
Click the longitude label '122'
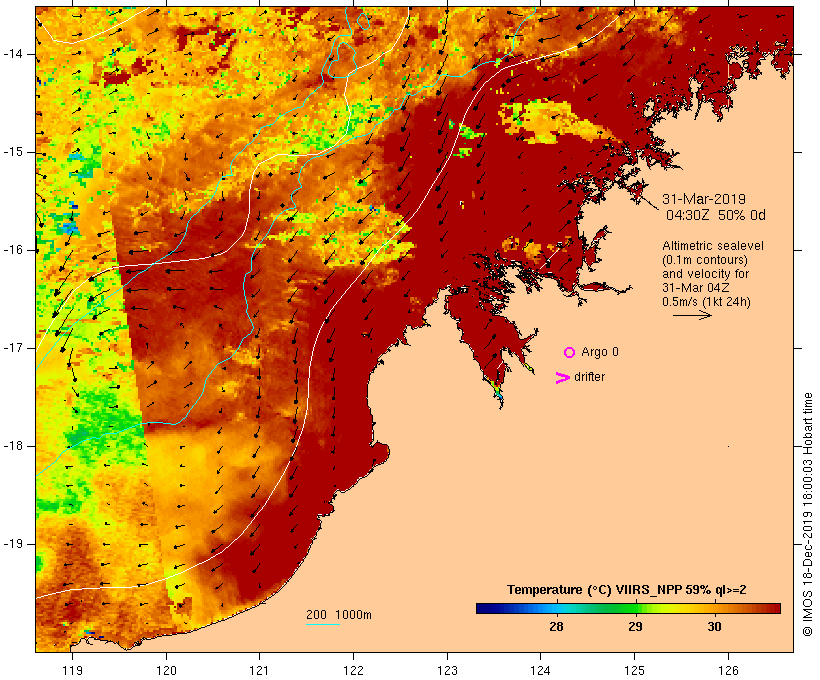click(354, 670)
